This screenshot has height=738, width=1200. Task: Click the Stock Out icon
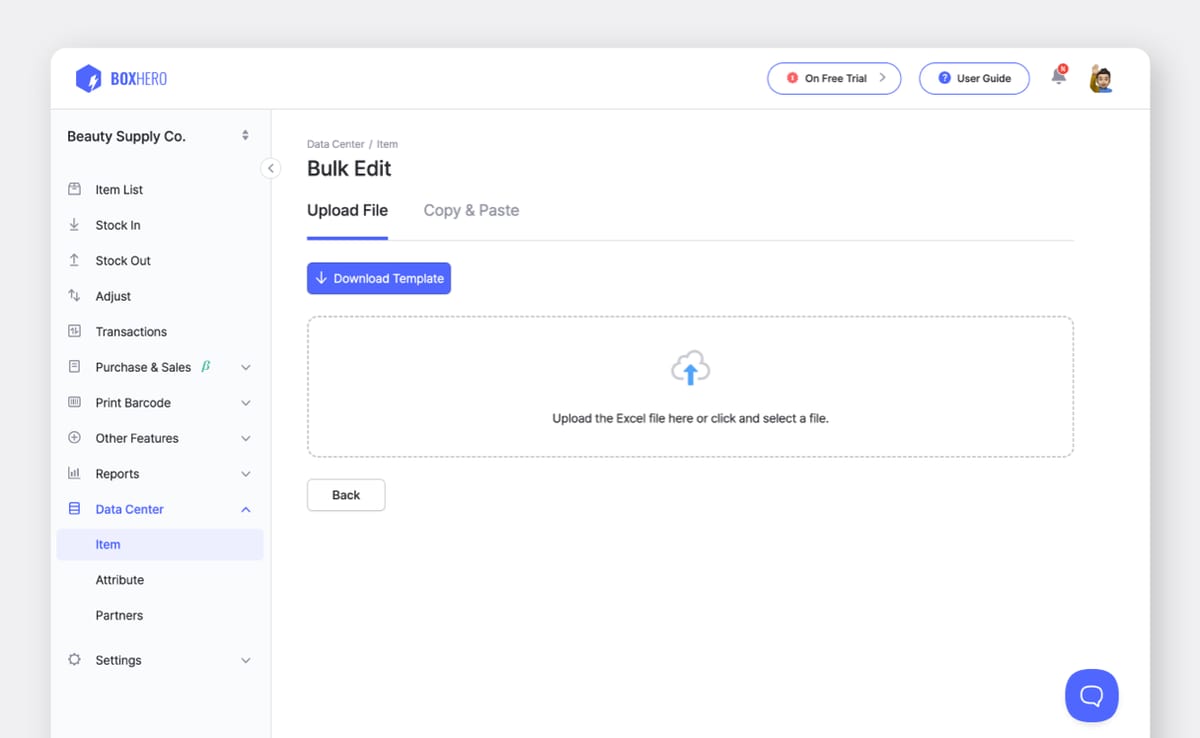click(74, 260)
